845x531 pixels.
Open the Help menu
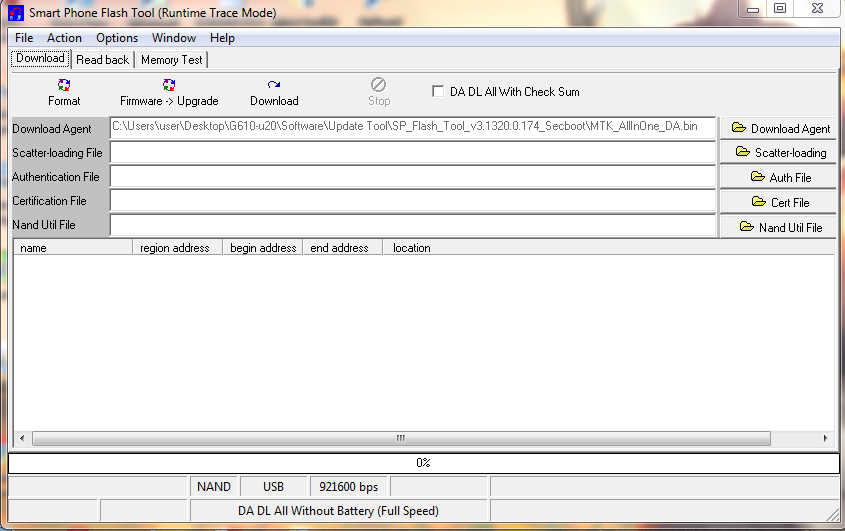[x=222, y=38]
